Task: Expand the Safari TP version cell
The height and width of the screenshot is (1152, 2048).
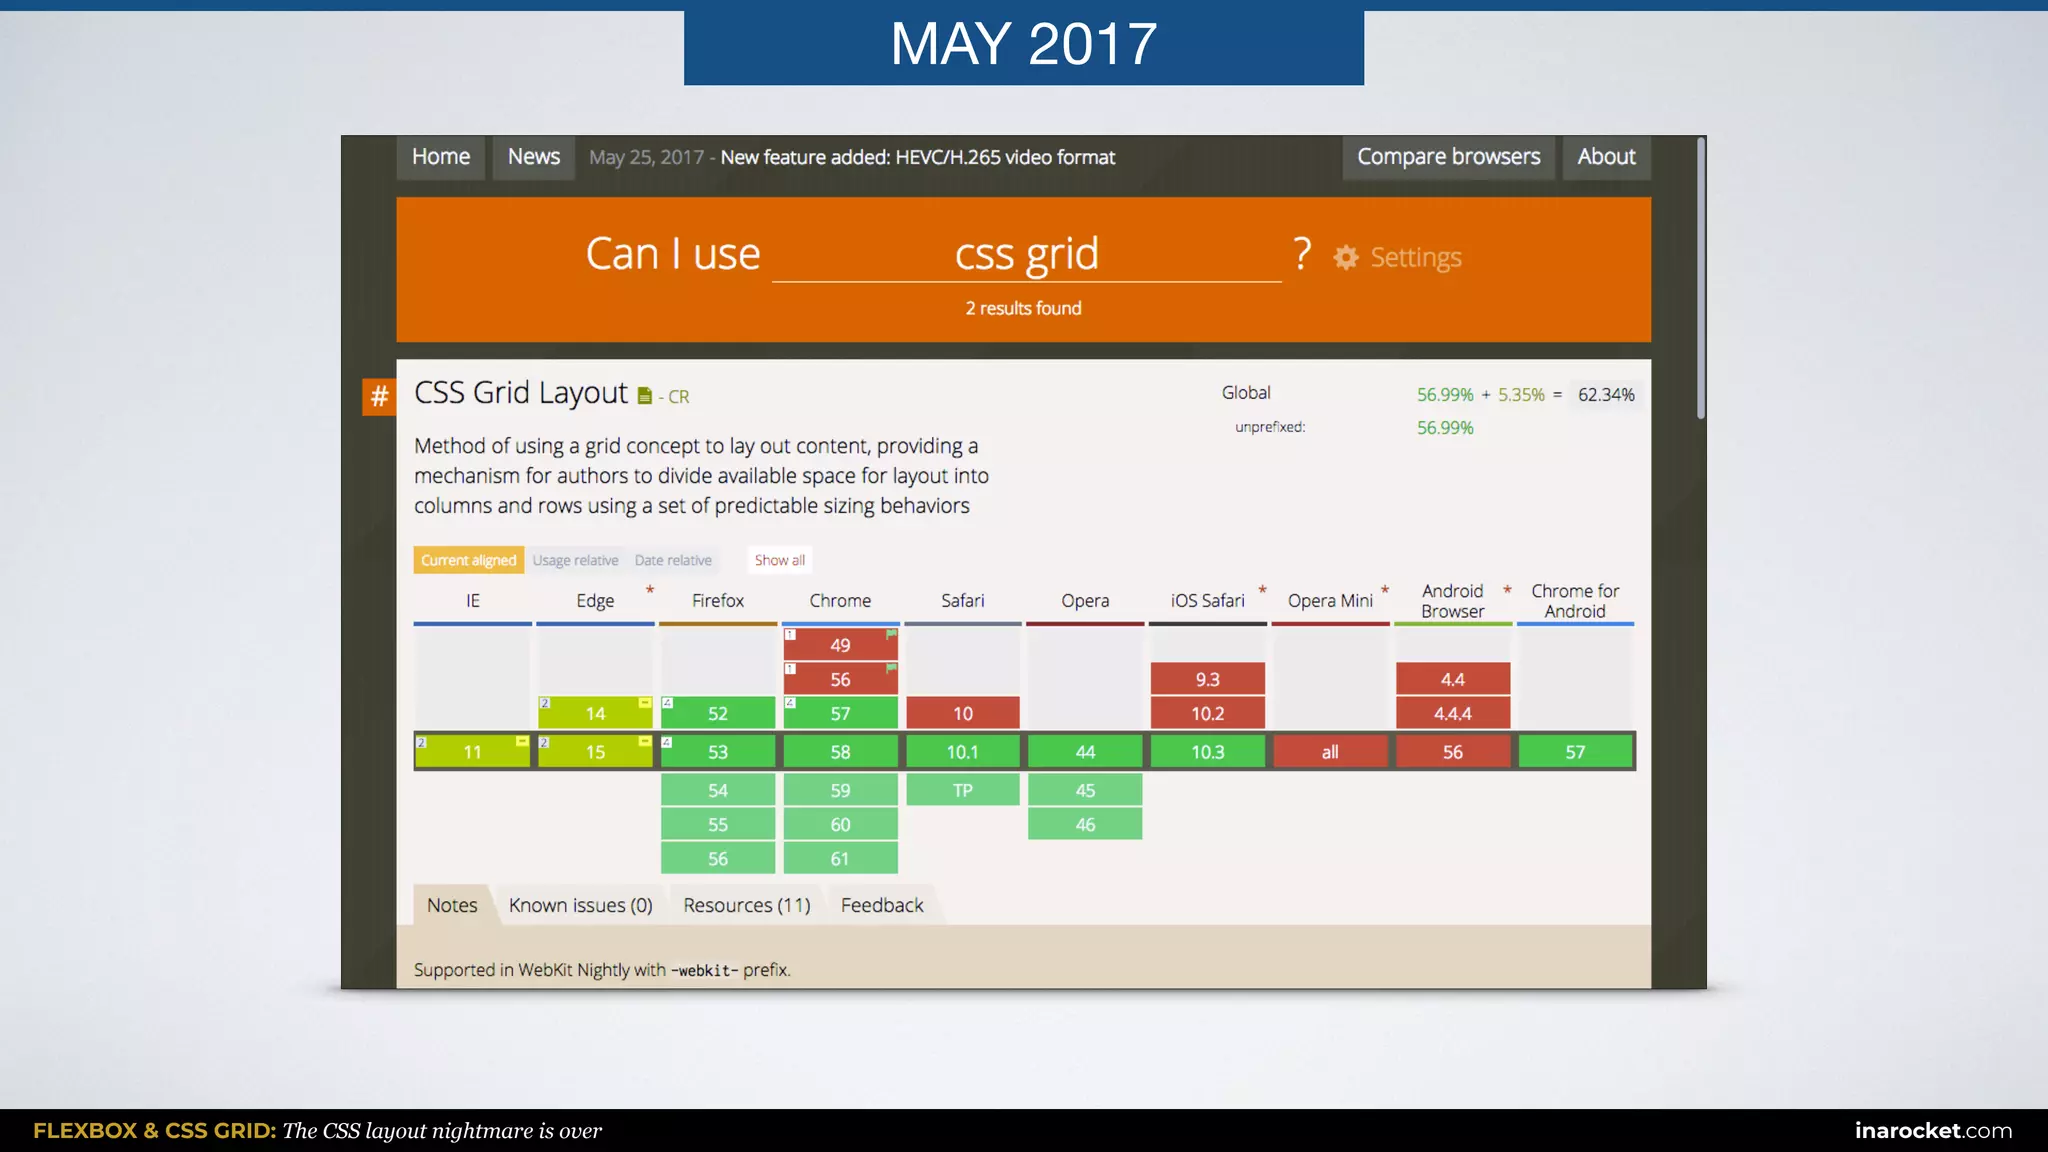Action: pyautogui.click(x=962, y=790)
